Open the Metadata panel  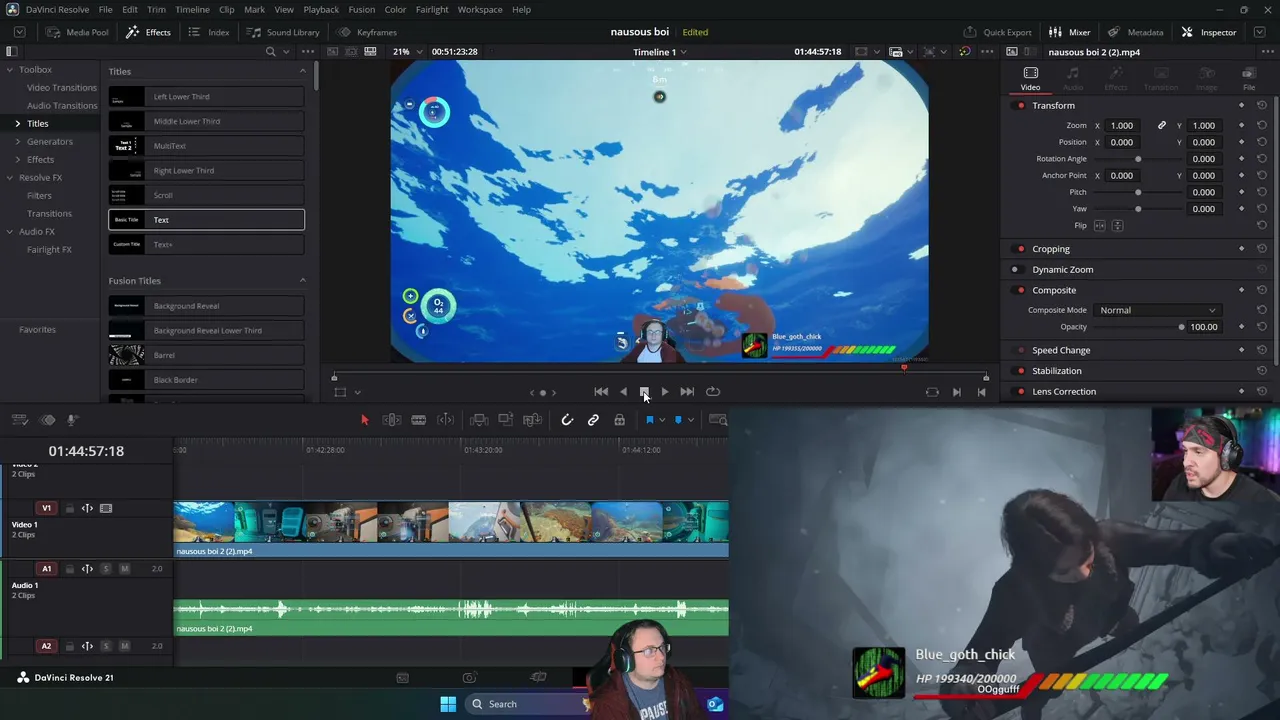(1135, 32)
